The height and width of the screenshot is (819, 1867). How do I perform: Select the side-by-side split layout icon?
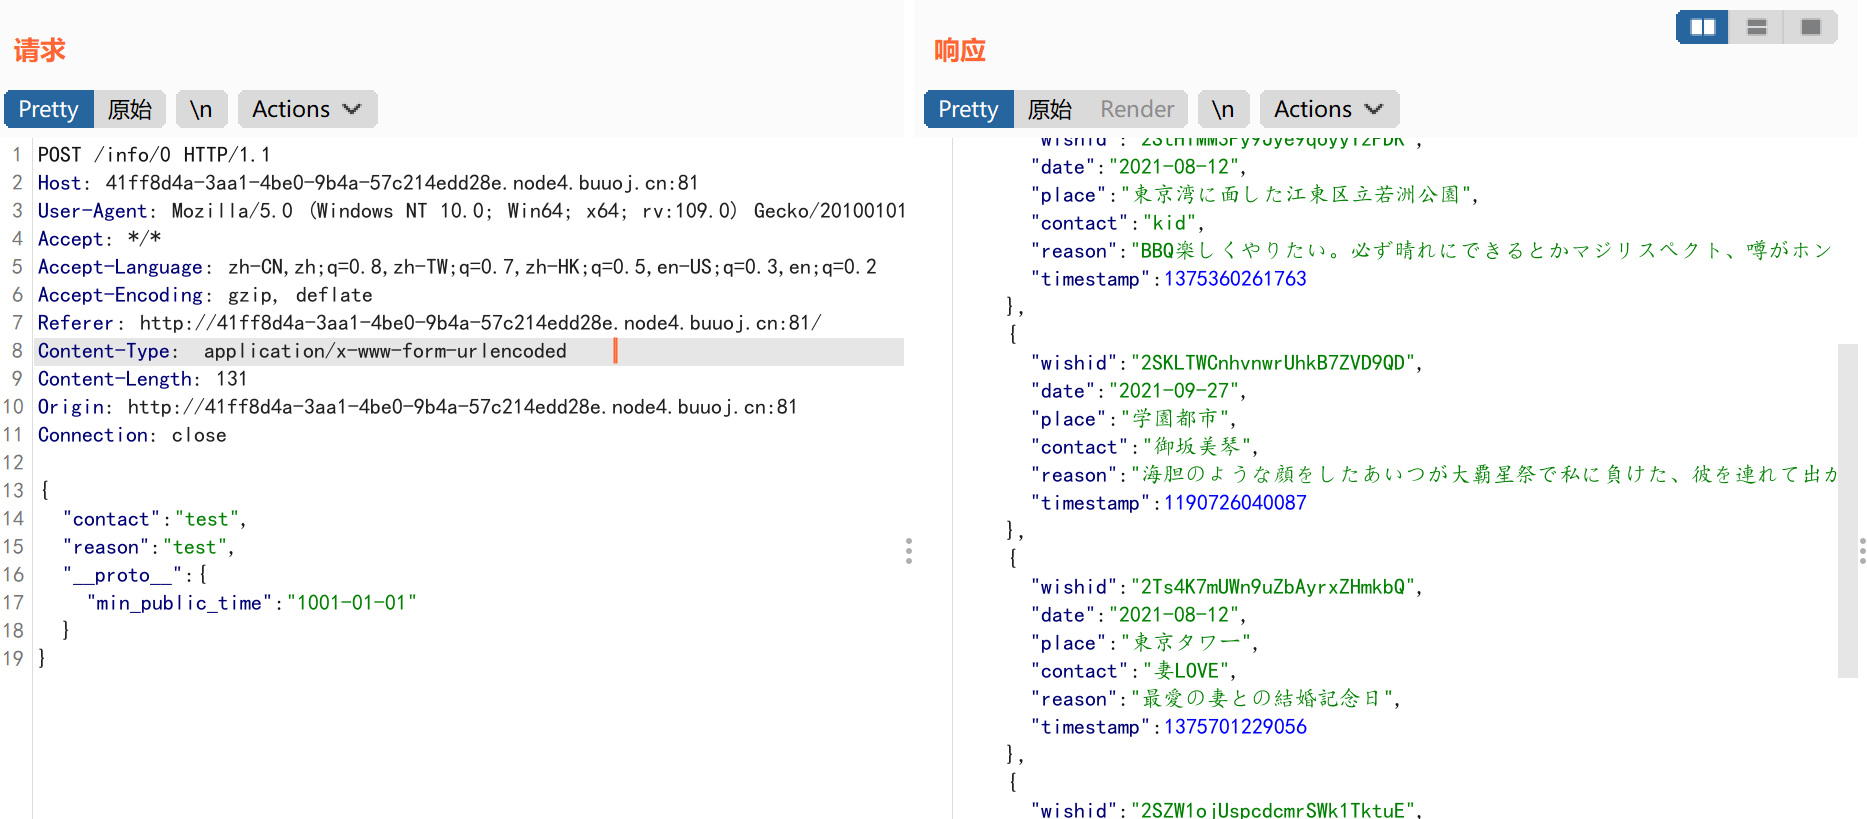pos(1702,27)
